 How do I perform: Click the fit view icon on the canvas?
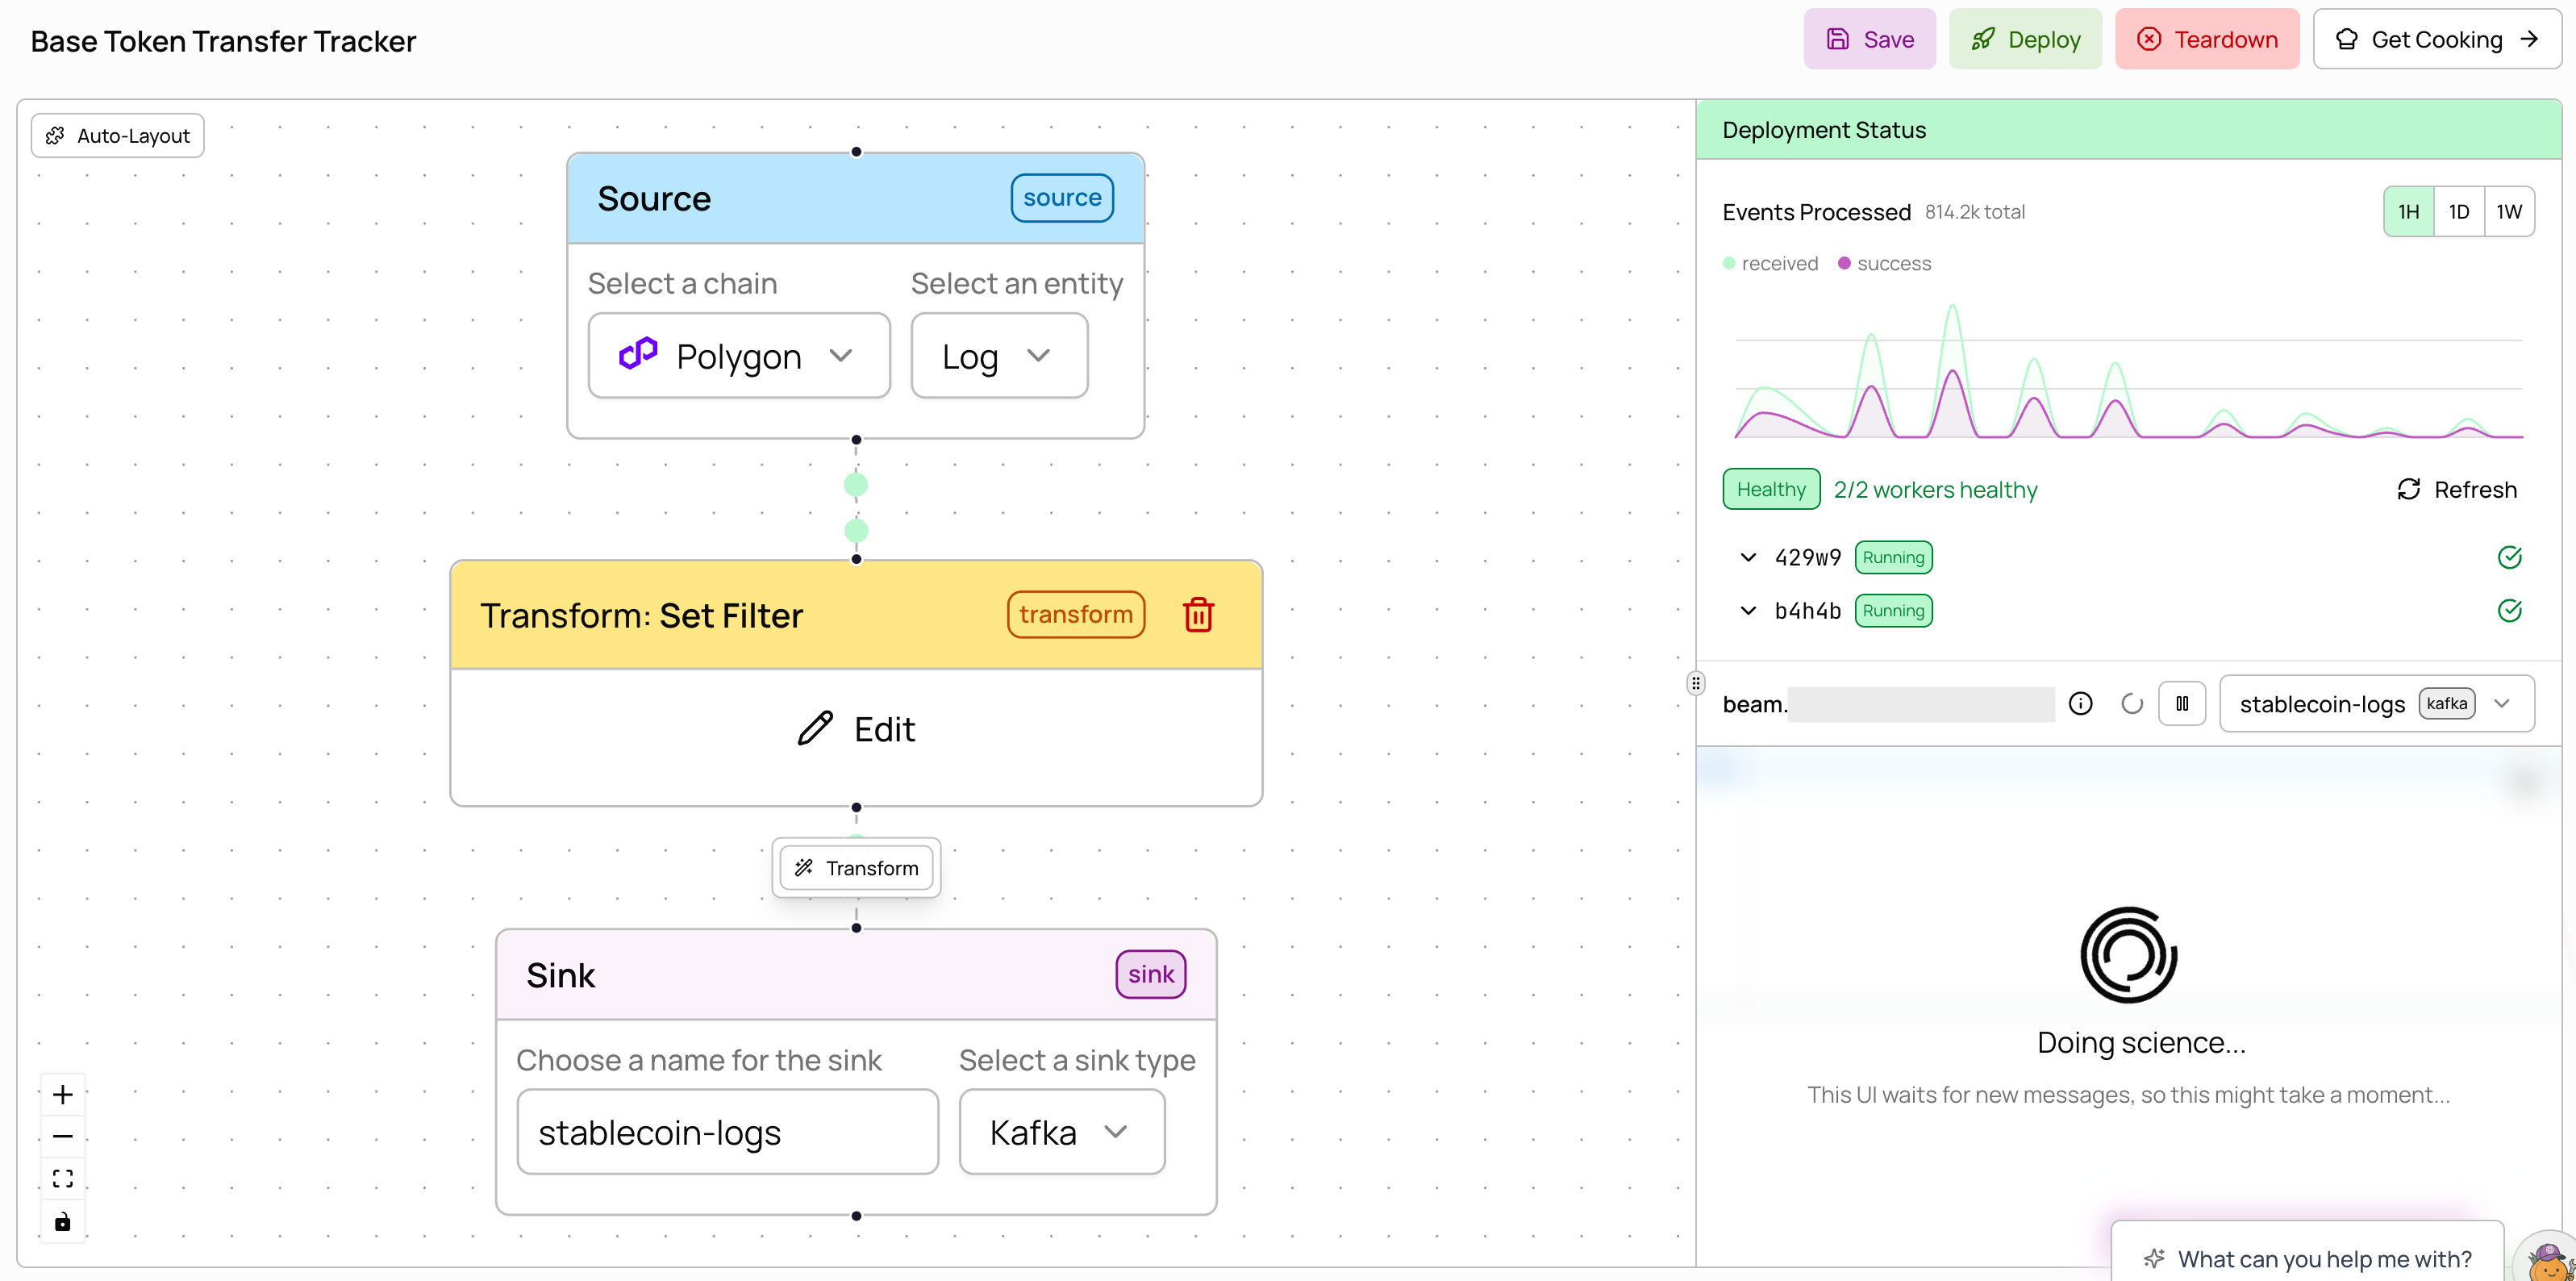pos(62,1178)
